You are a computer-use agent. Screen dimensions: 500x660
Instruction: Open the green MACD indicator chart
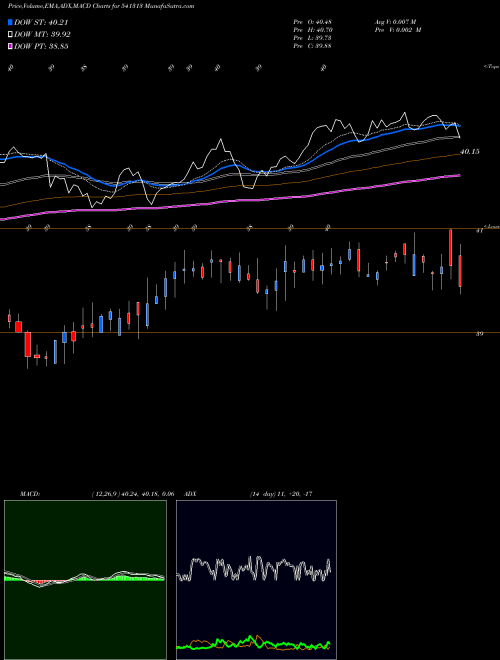pyautogui.click(x=85, y=580)
